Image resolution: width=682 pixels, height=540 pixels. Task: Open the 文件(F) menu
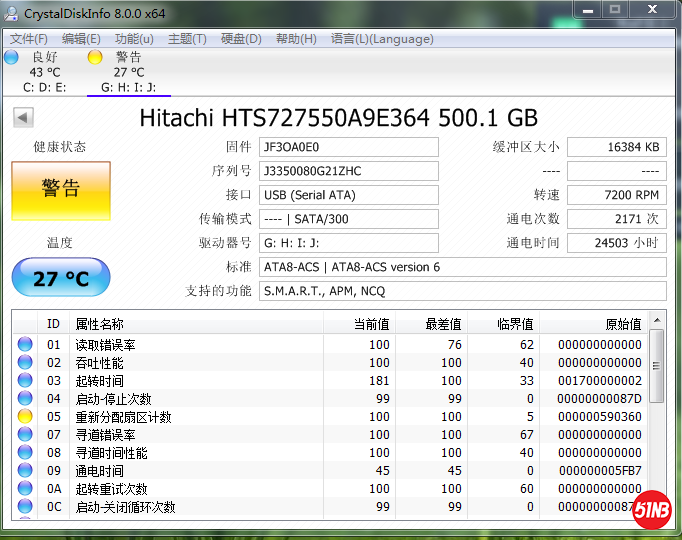29,39
